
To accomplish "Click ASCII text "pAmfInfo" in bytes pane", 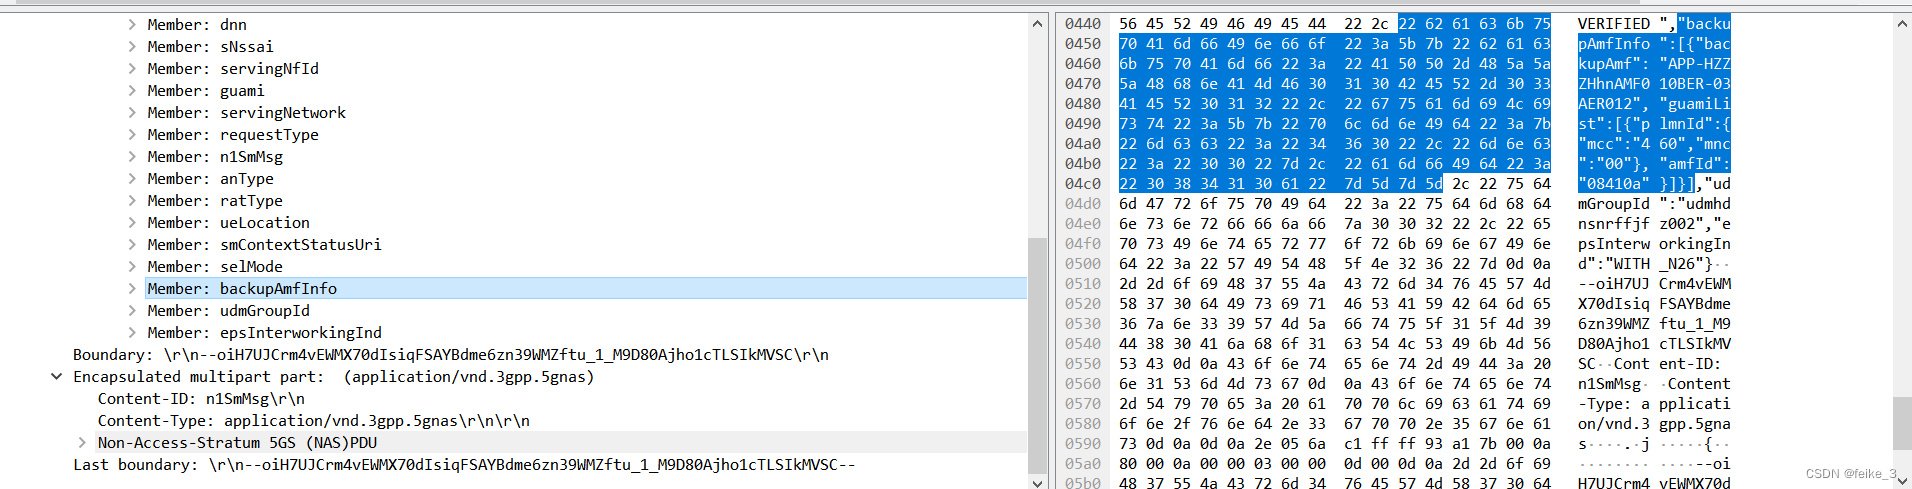I will (x=1614, y=43).
